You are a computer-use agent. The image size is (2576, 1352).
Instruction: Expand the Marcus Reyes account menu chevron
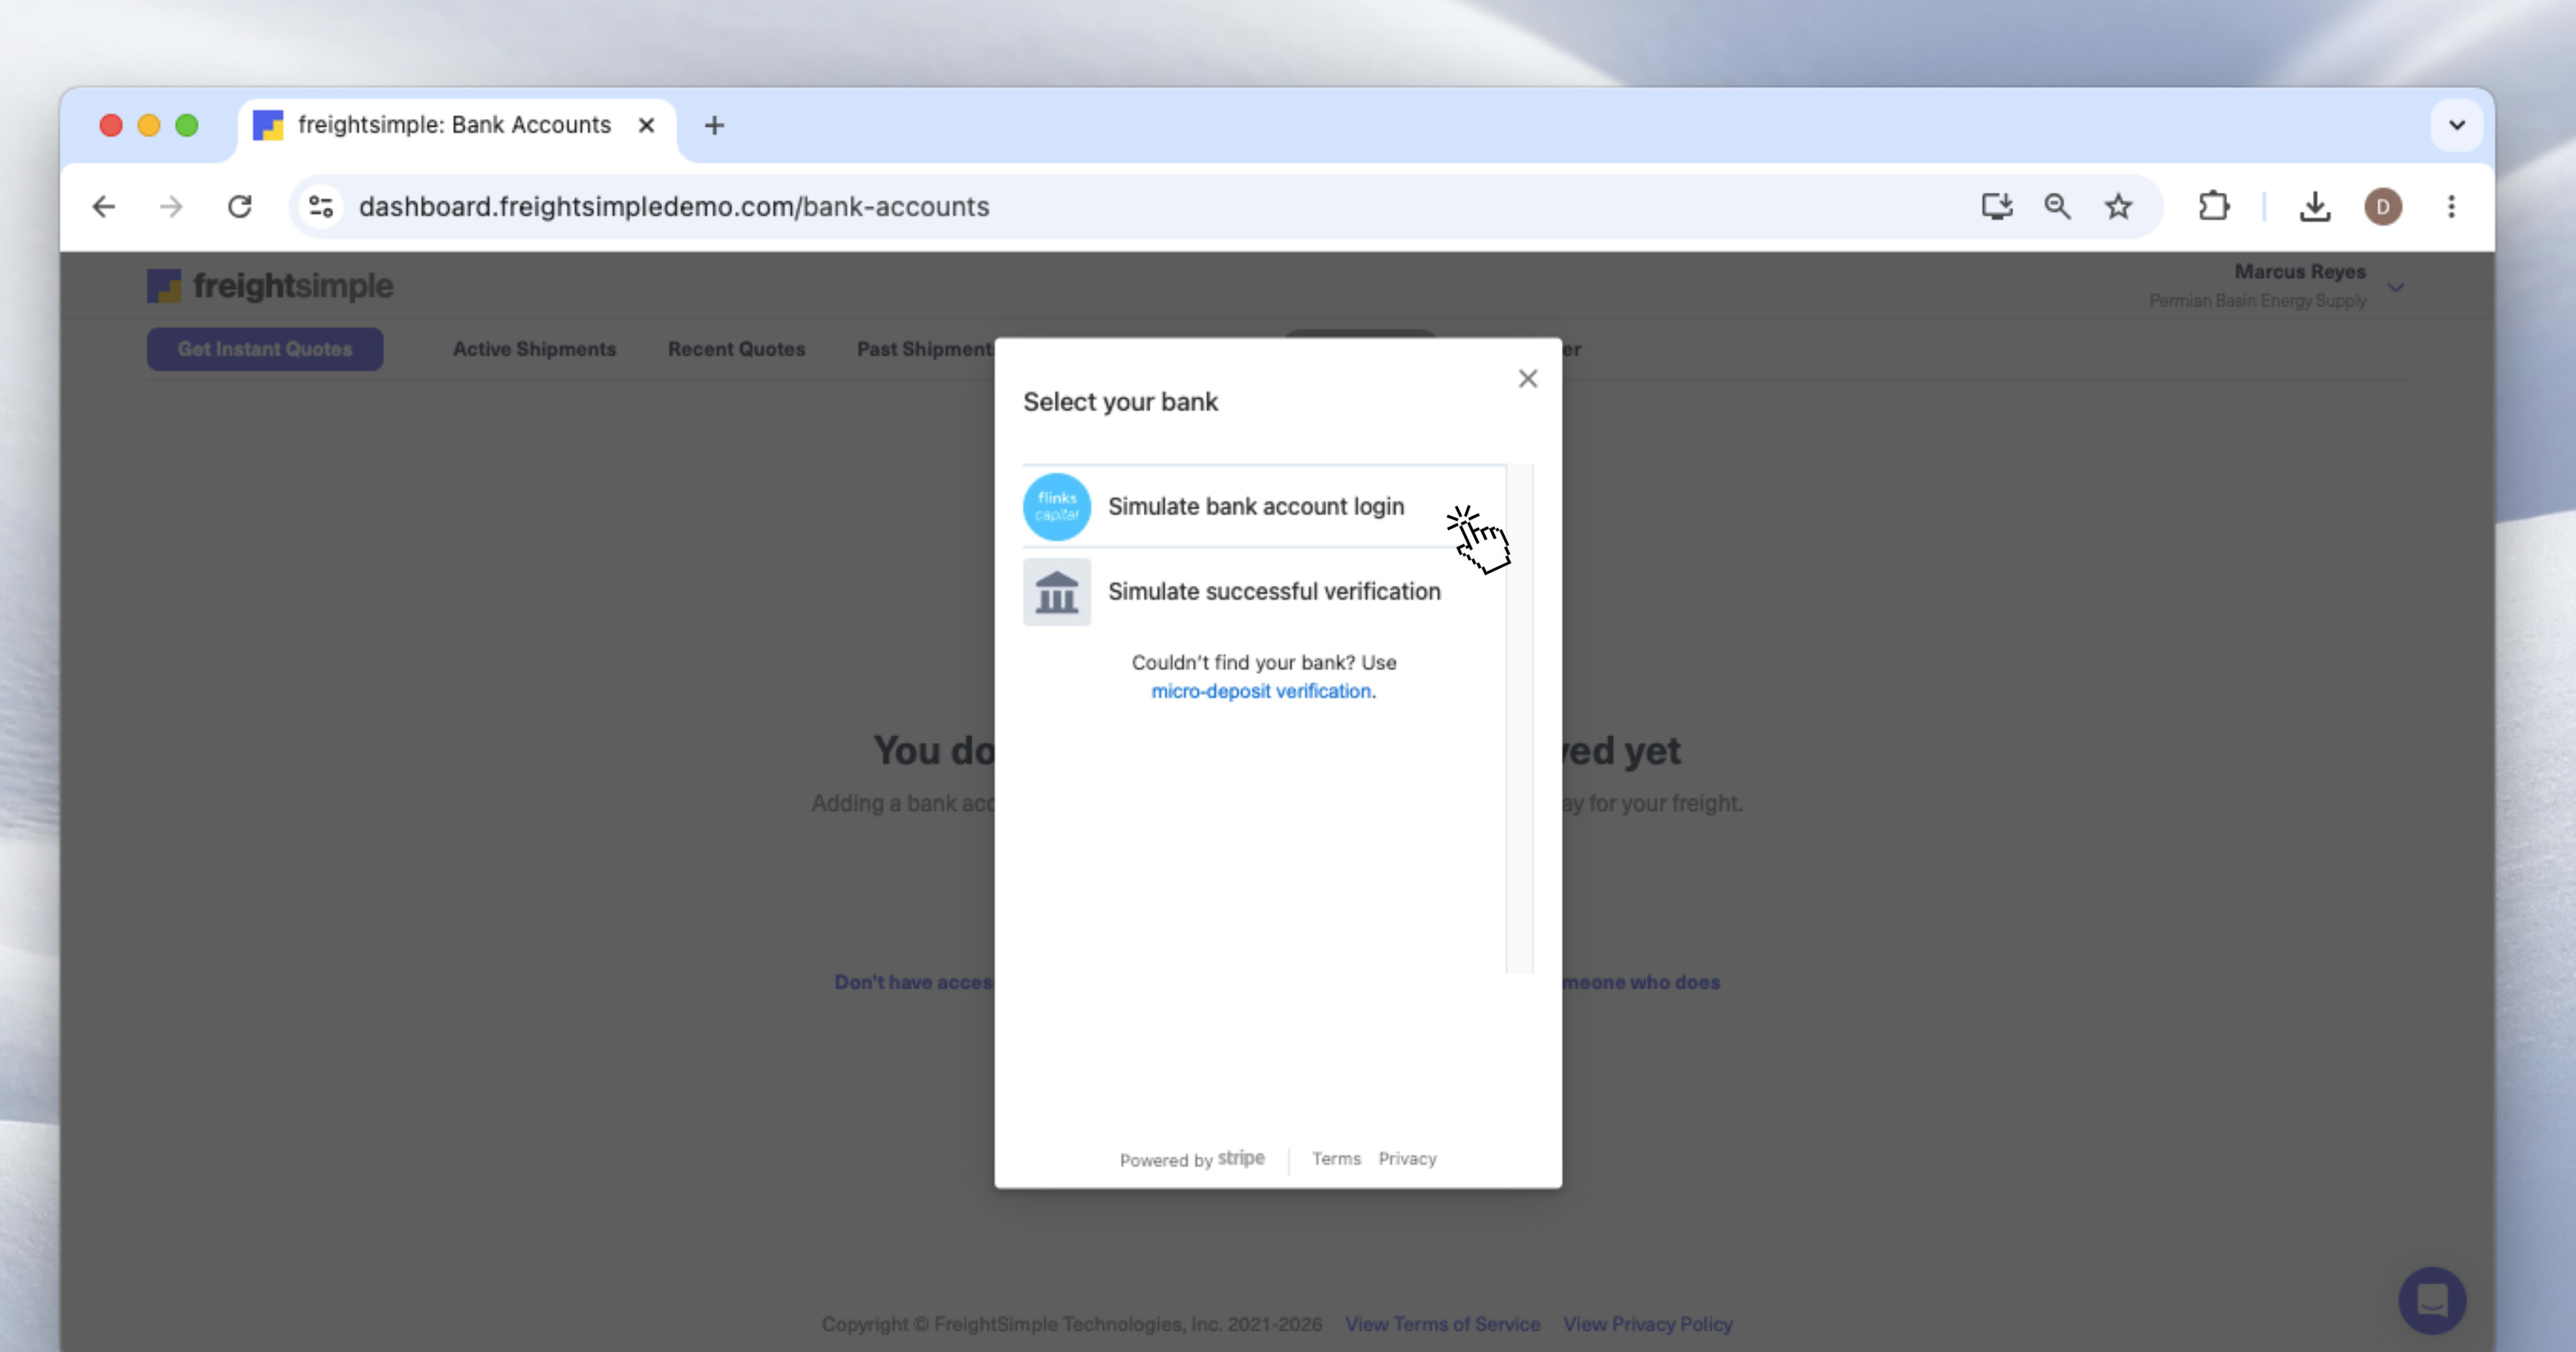pyautogui.click(x=2396, y=287)
